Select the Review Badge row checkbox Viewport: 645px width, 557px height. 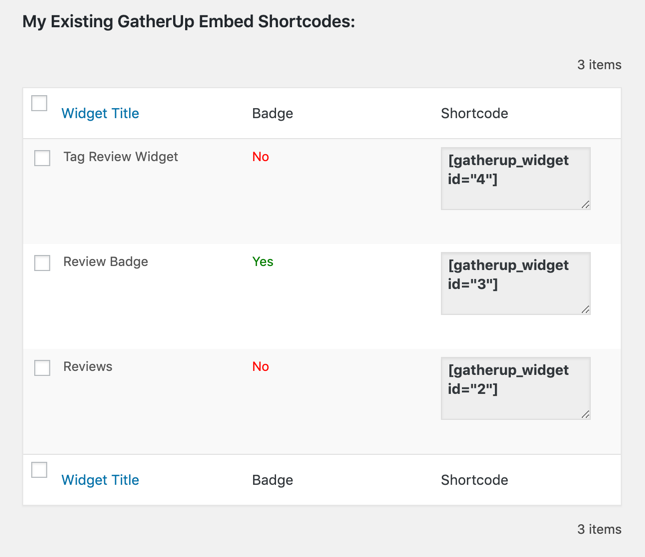[42, 263]
